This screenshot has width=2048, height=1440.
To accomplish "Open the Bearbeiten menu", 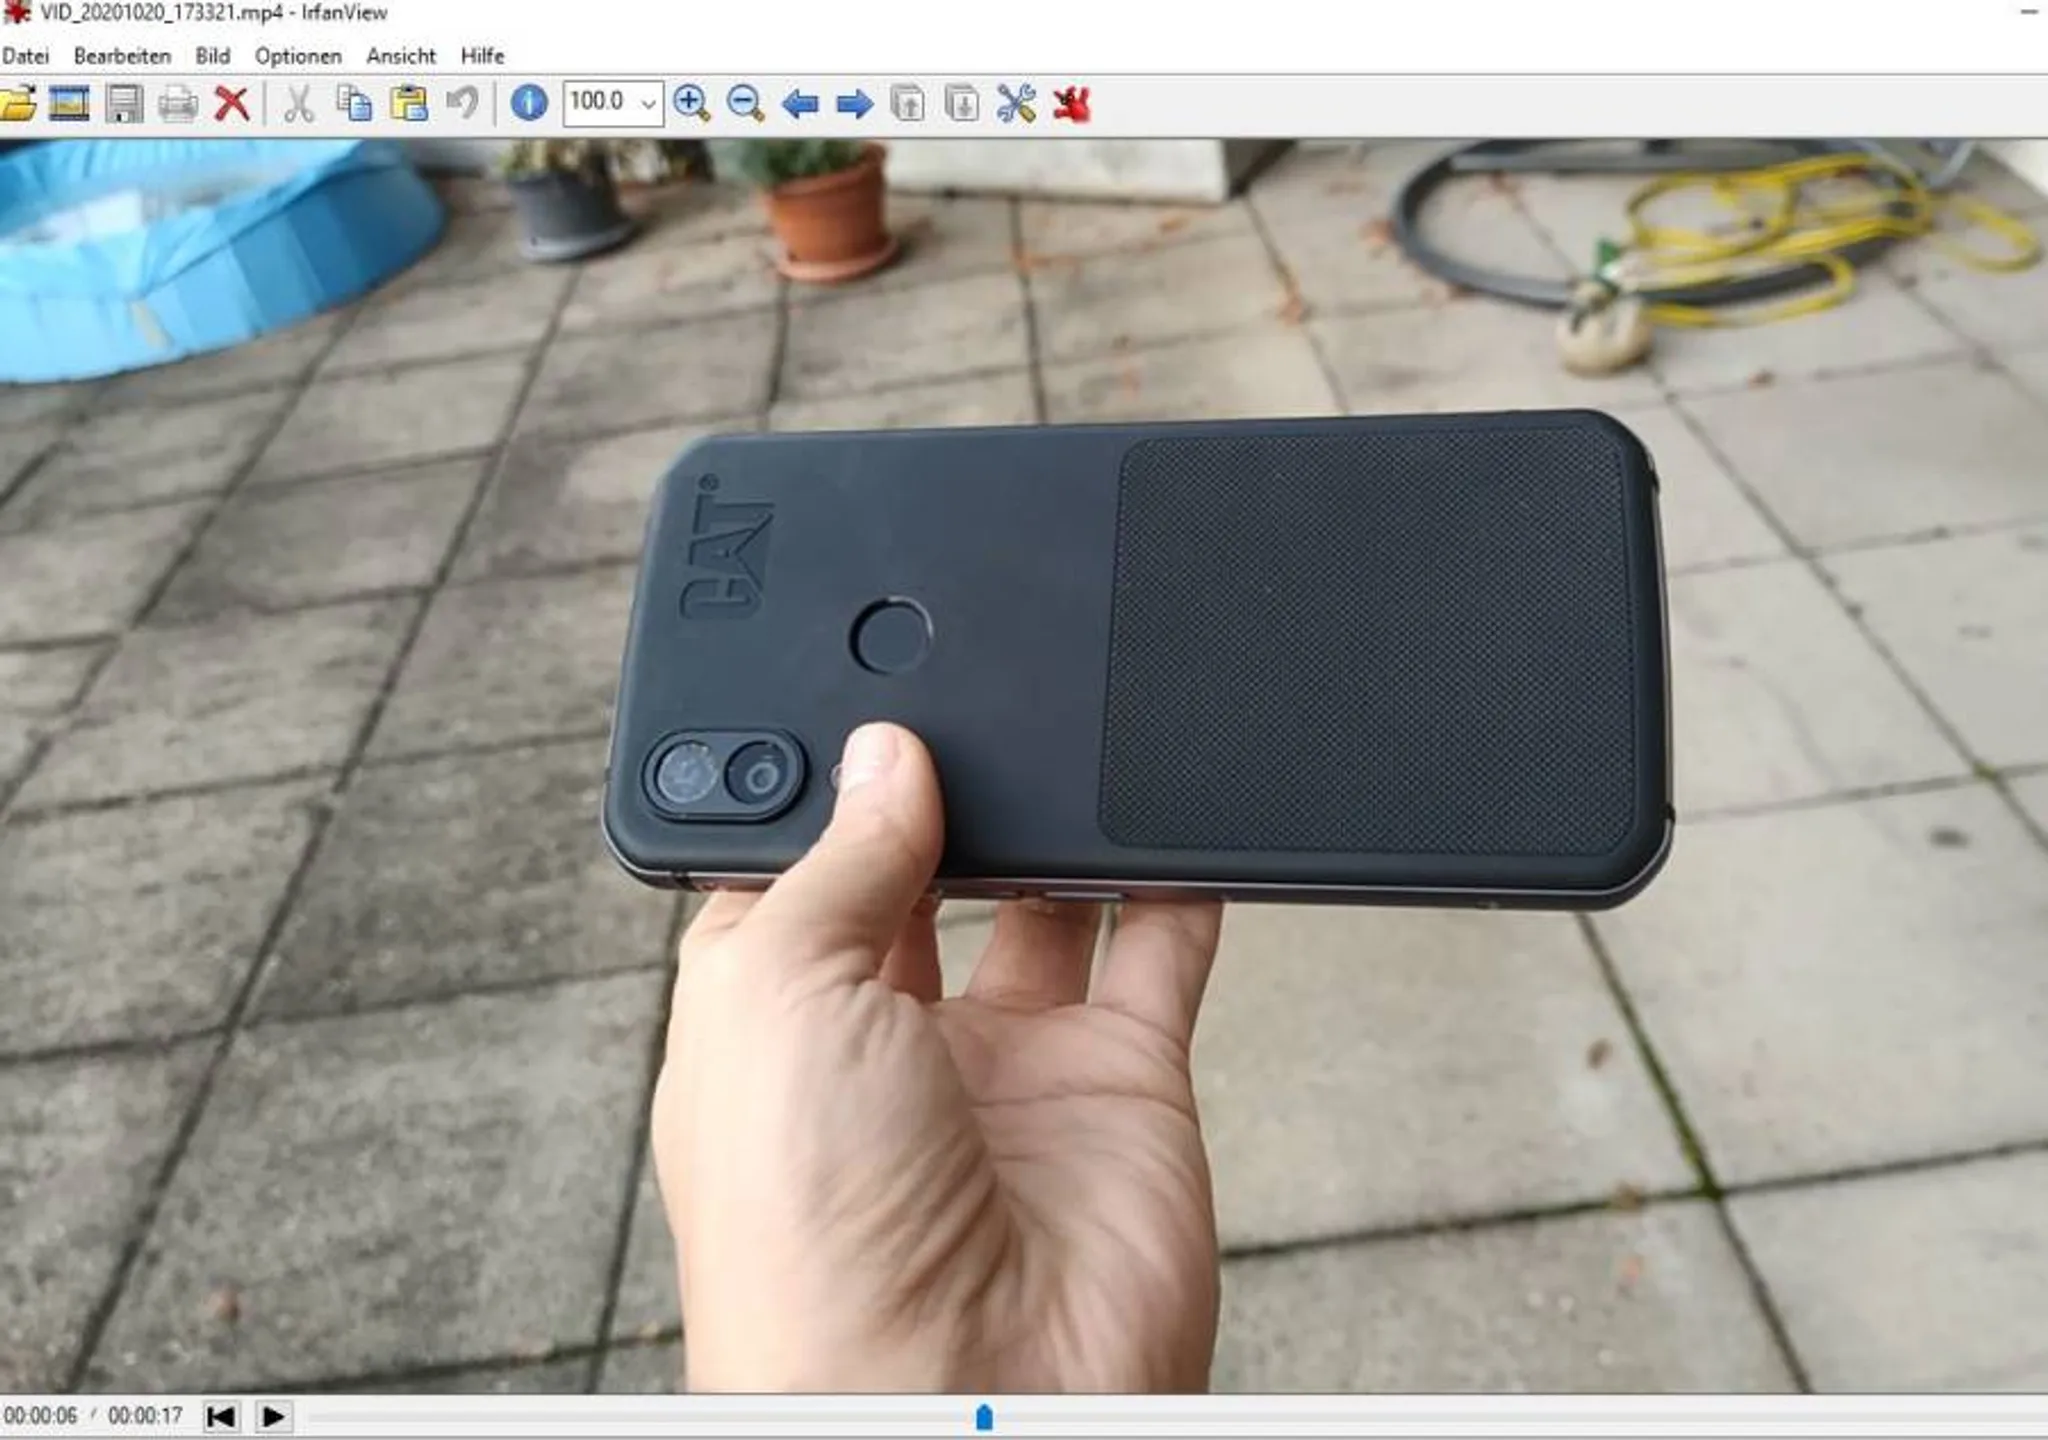I will (x=122, y=56).
